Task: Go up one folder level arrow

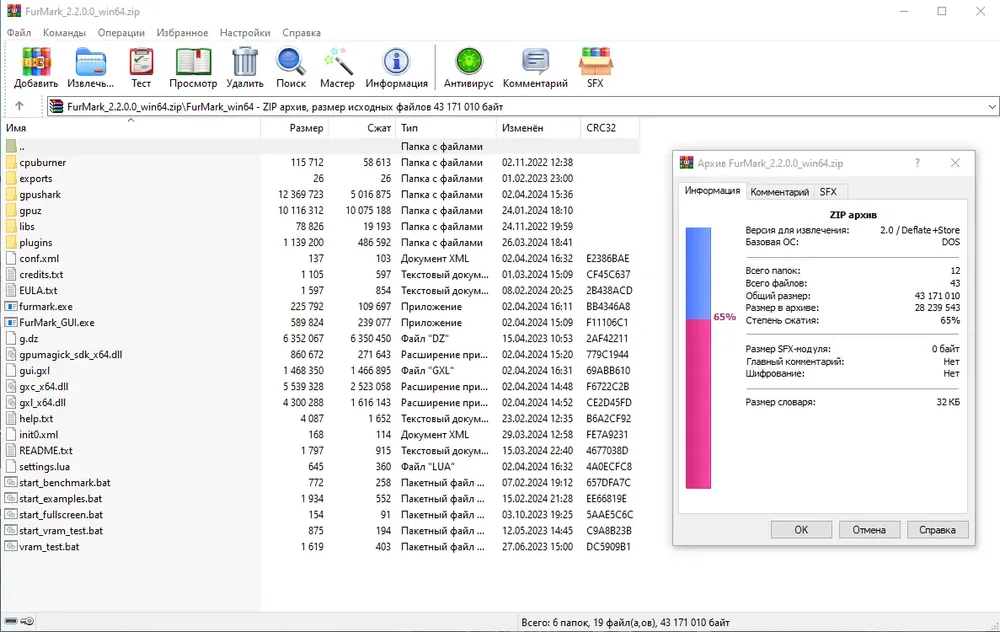Action: [19, 107]
